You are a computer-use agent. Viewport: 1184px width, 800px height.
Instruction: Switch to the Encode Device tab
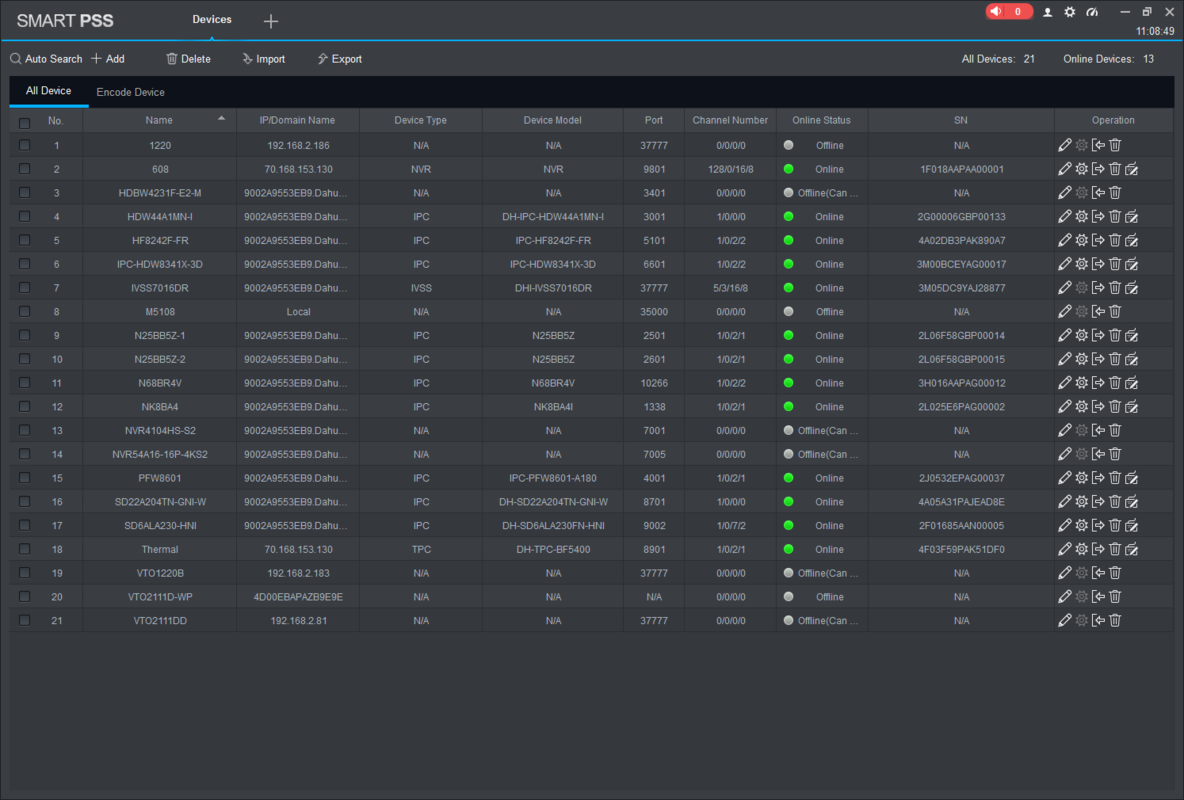click(130, 92)
